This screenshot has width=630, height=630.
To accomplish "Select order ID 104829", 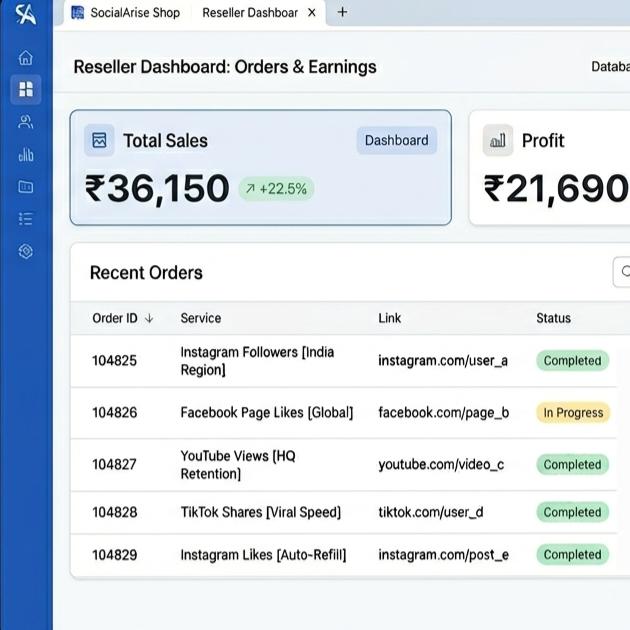I will [x=115, y=555].
